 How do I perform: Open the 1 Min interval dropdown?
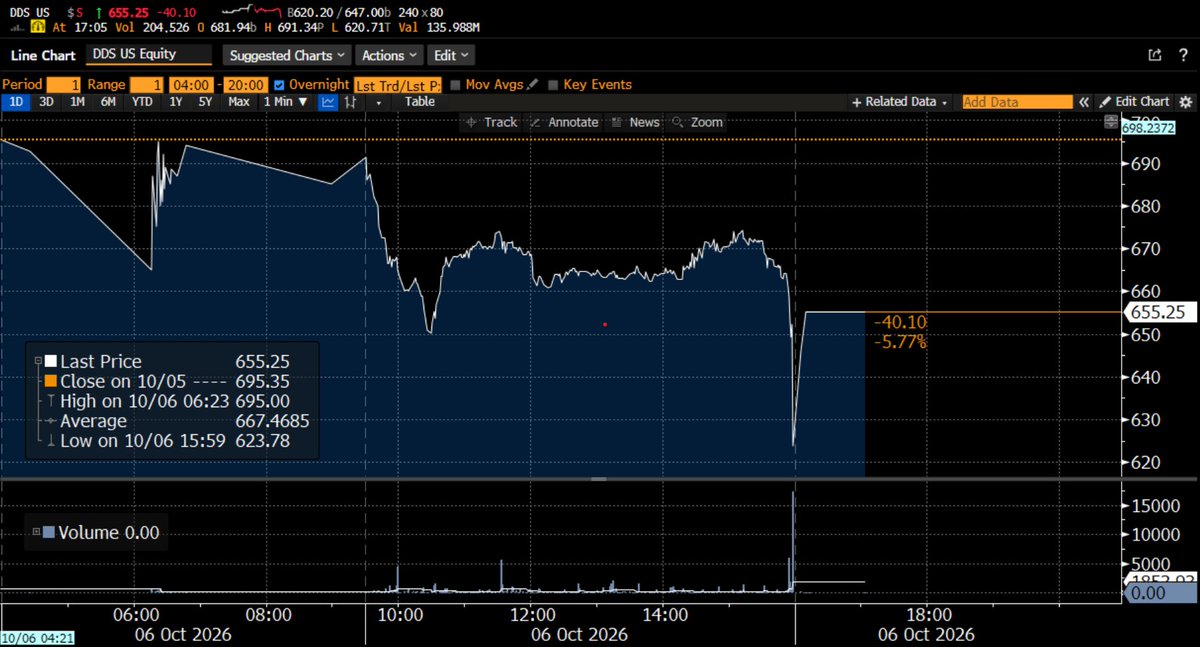pos(285,102)
